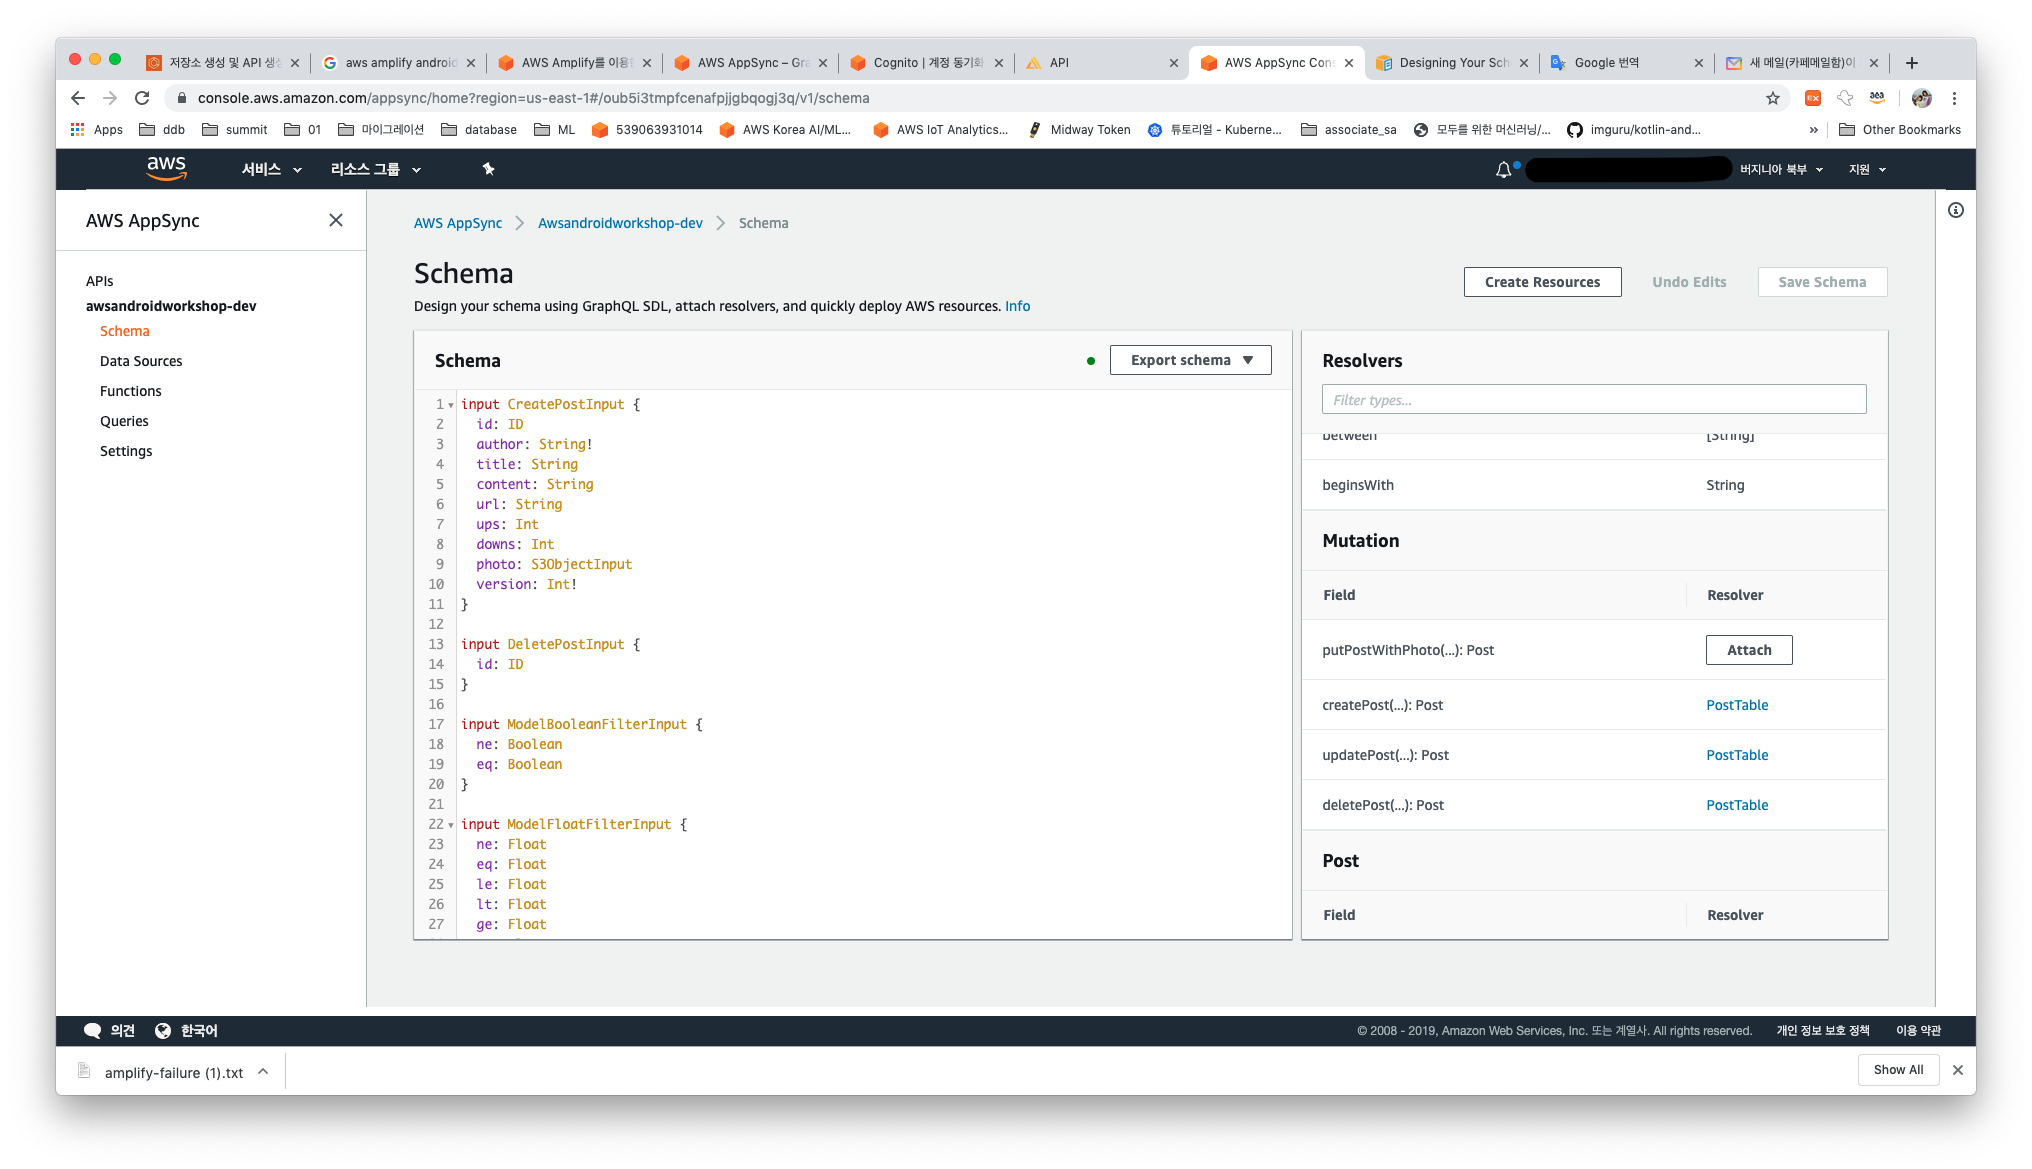
Task: Click the Chrome profile avatar icon
Action: (1921, 98)
